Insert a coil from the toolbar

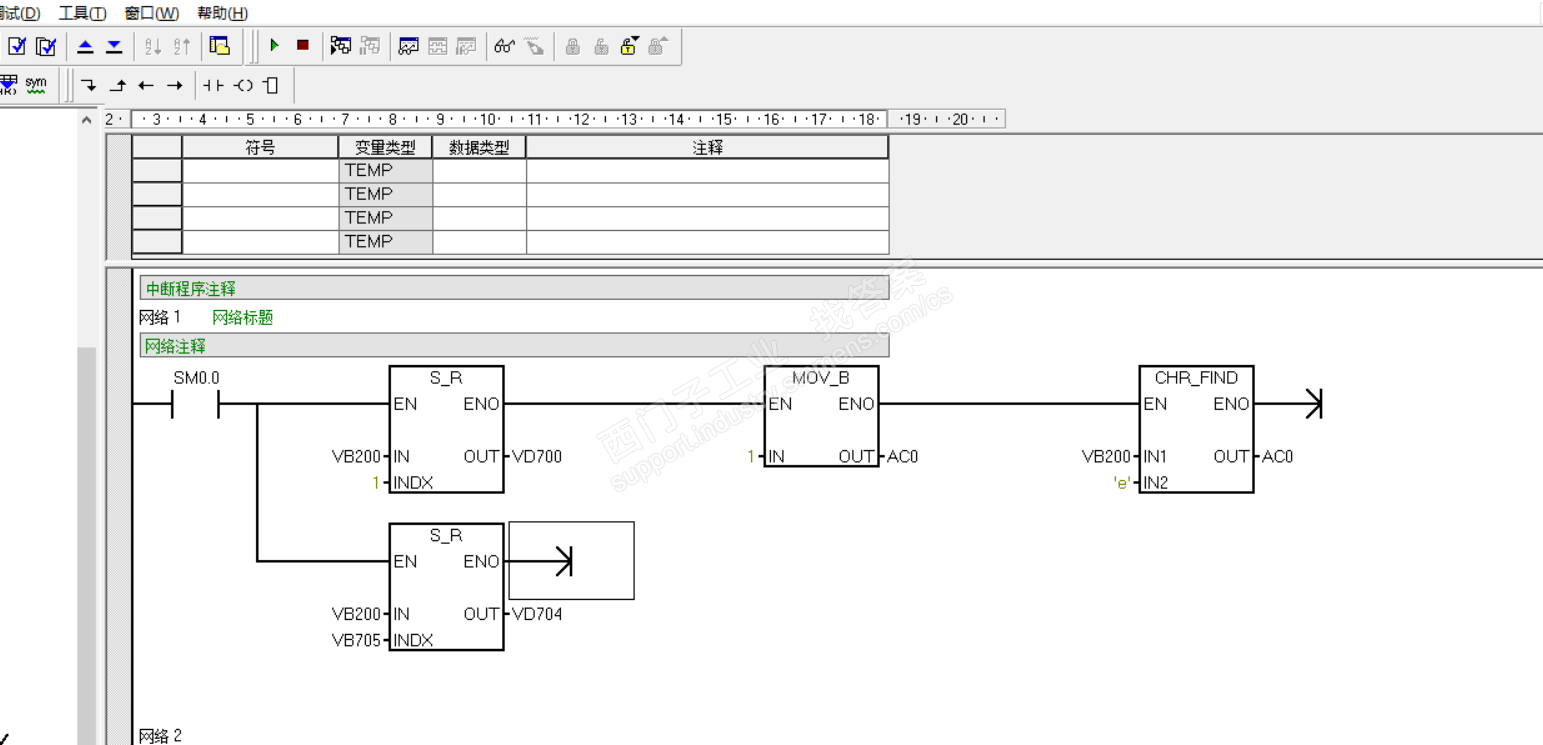243,86
